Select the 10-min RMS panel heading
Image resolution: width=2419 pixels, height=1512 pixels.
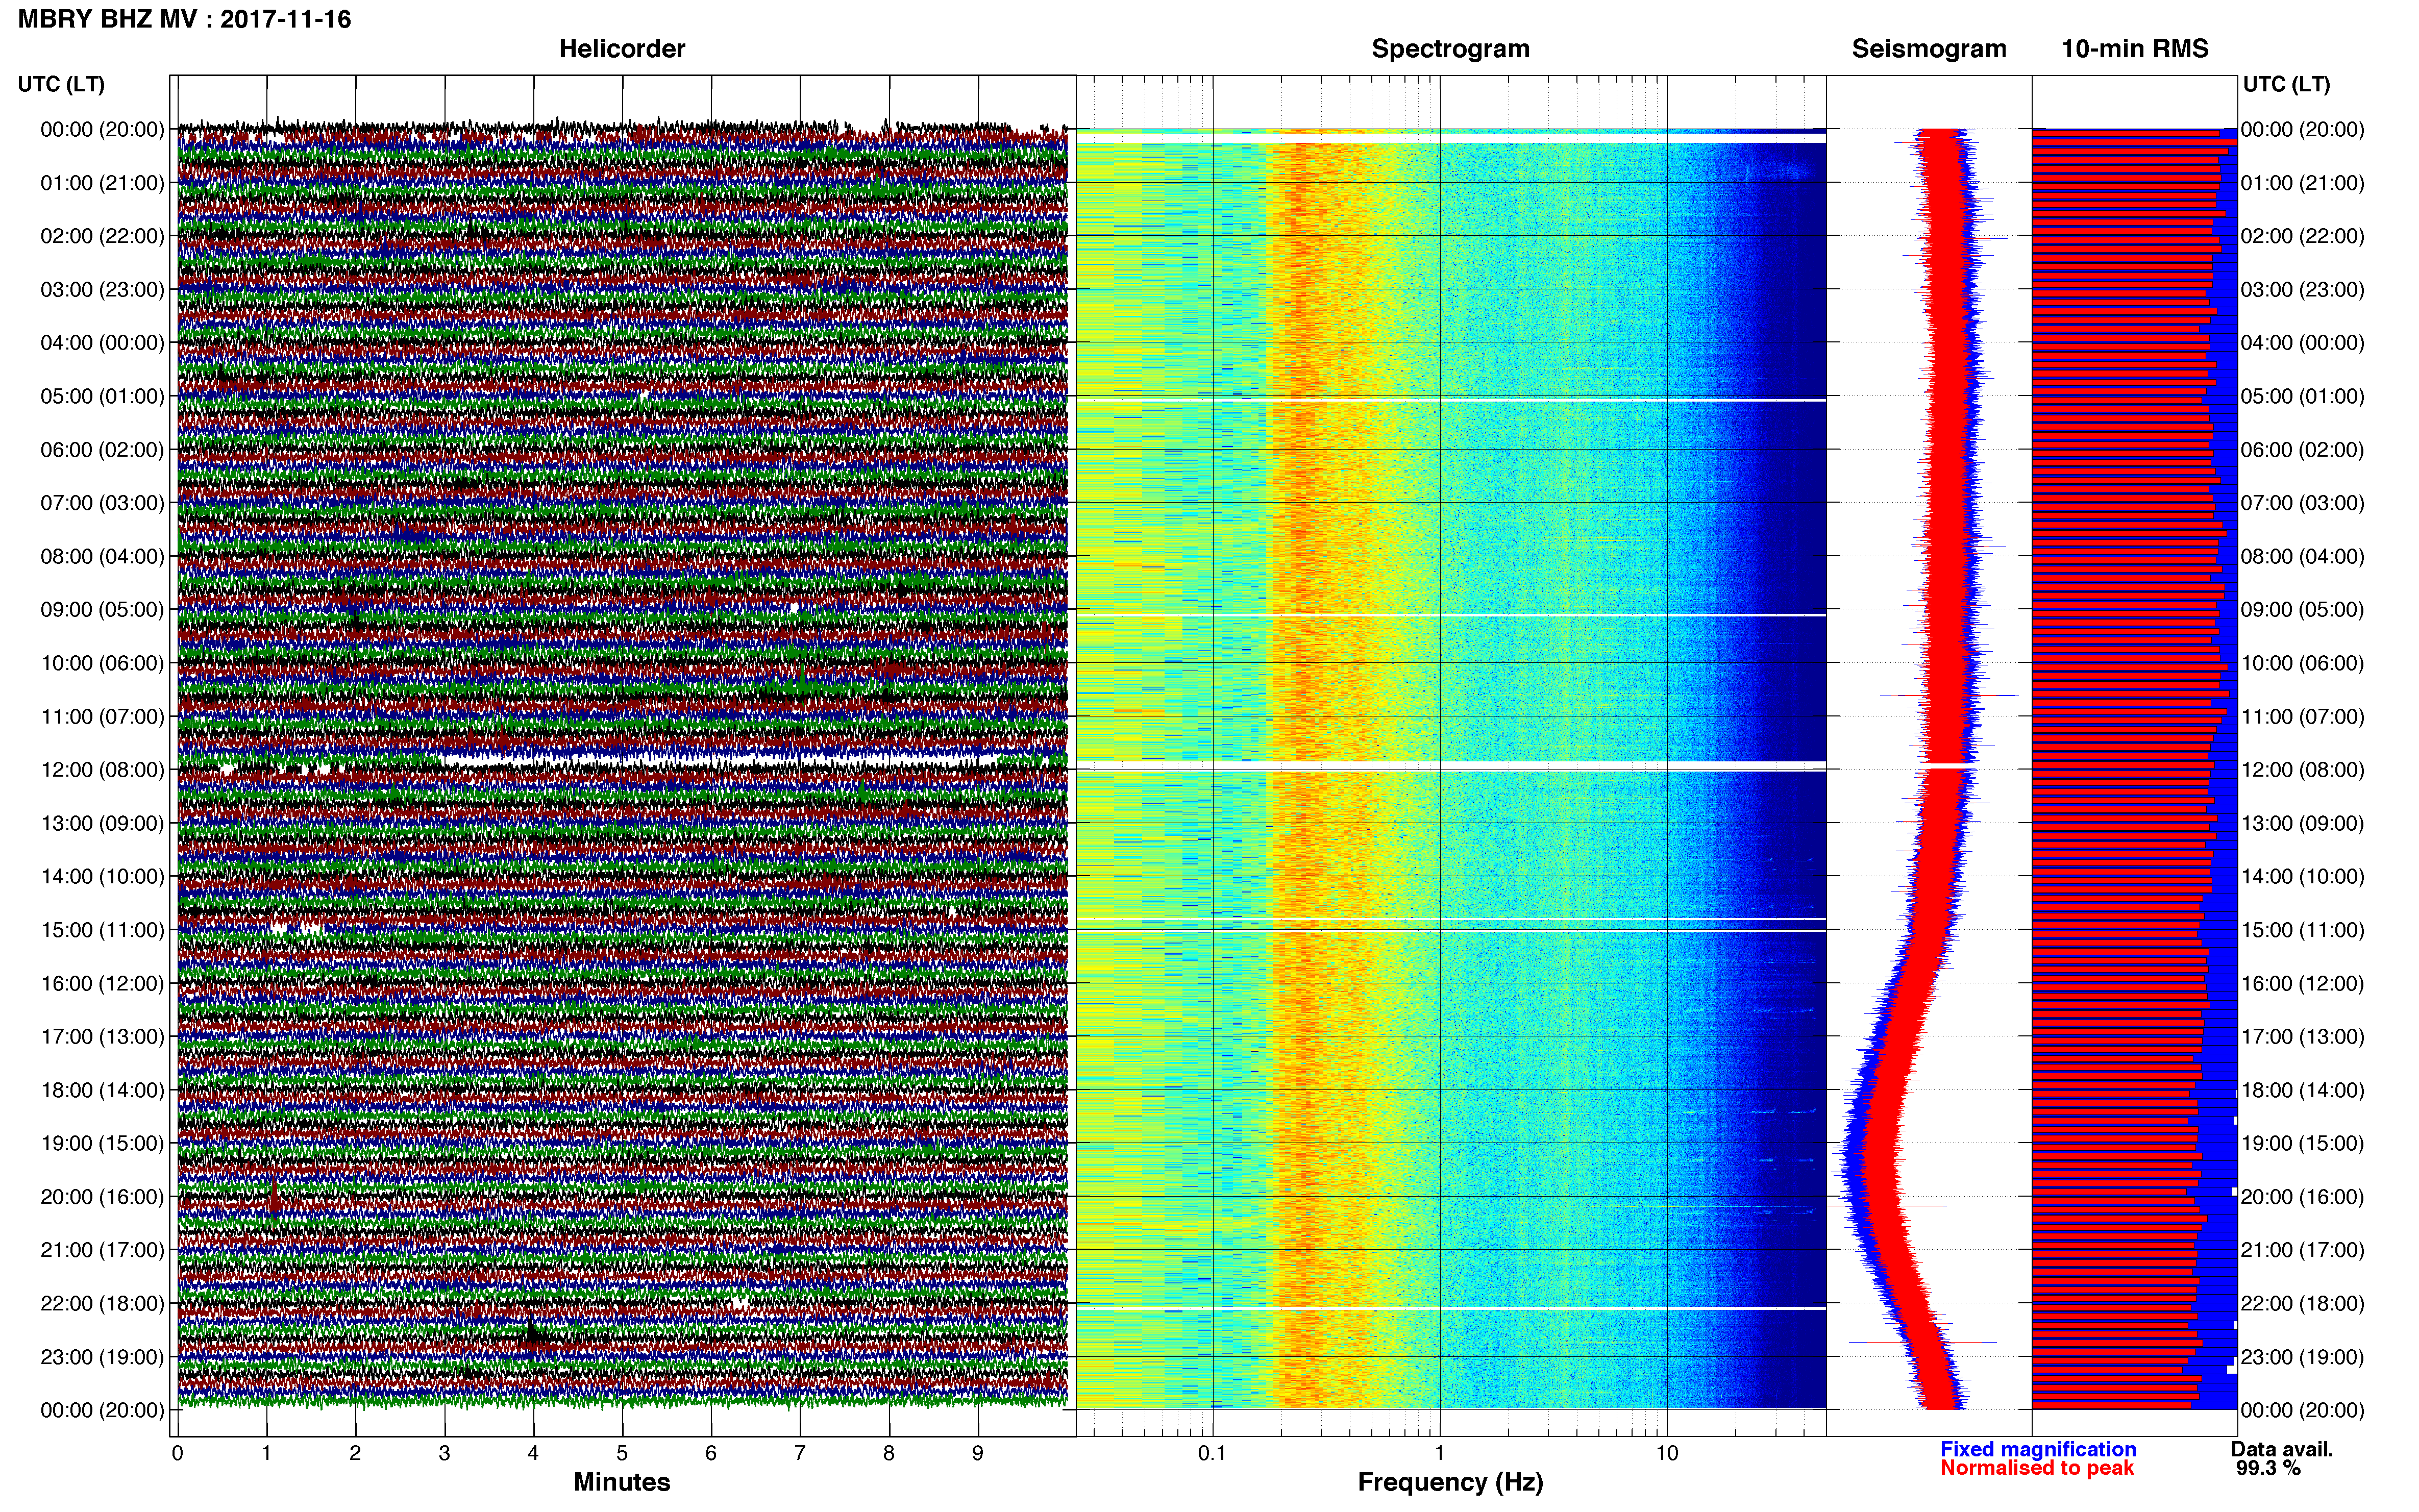[2135, 49]
